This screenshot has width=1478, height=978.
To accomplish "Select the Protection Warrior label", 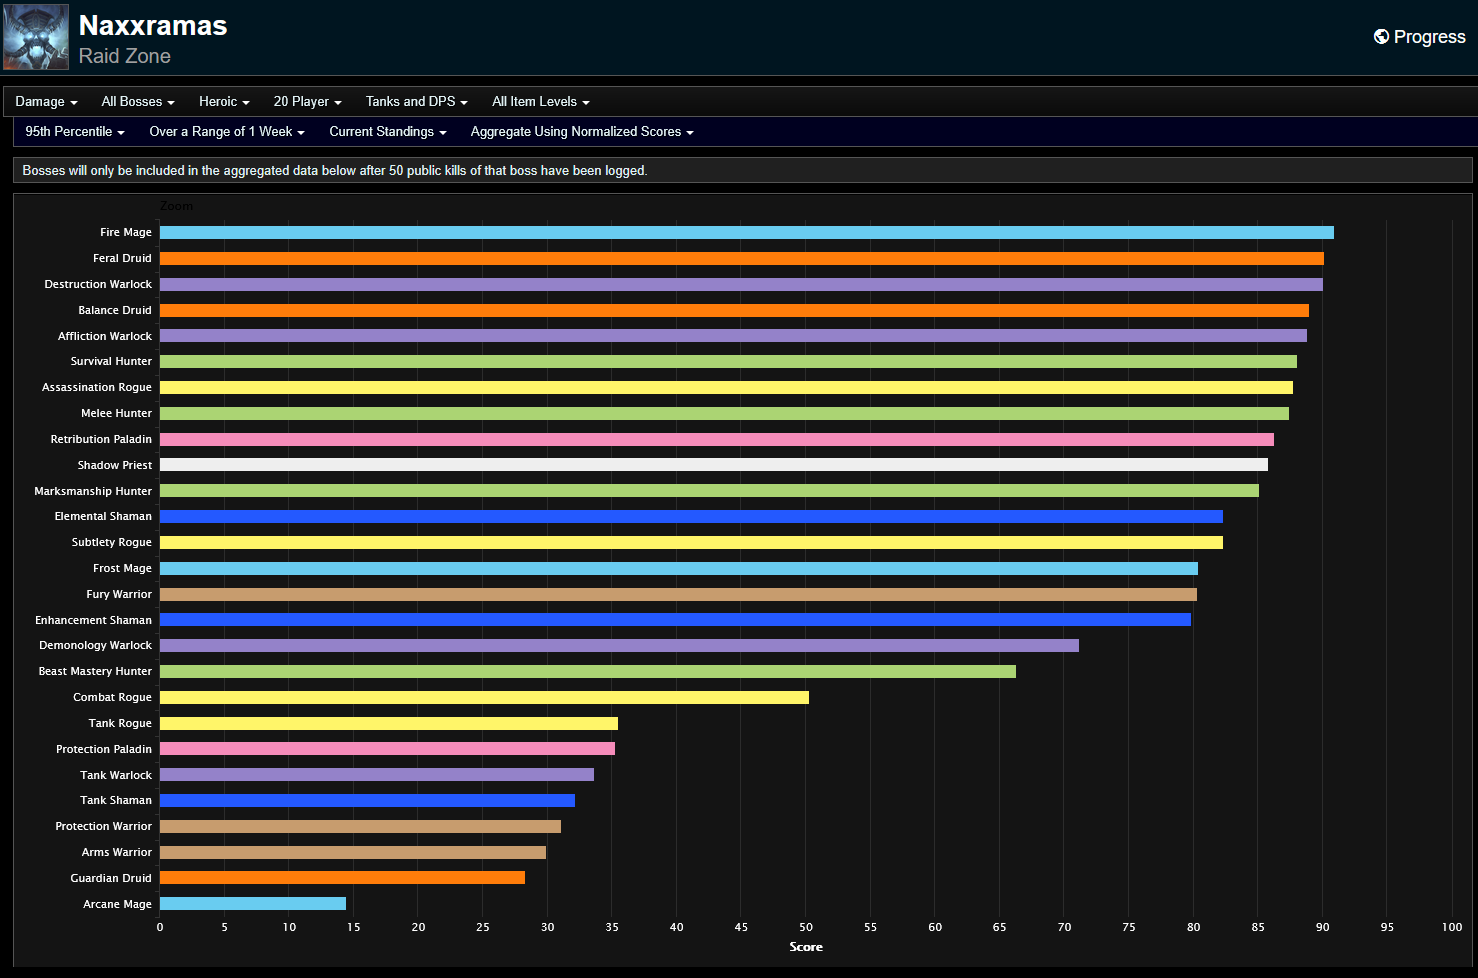I will pos(103,826).
